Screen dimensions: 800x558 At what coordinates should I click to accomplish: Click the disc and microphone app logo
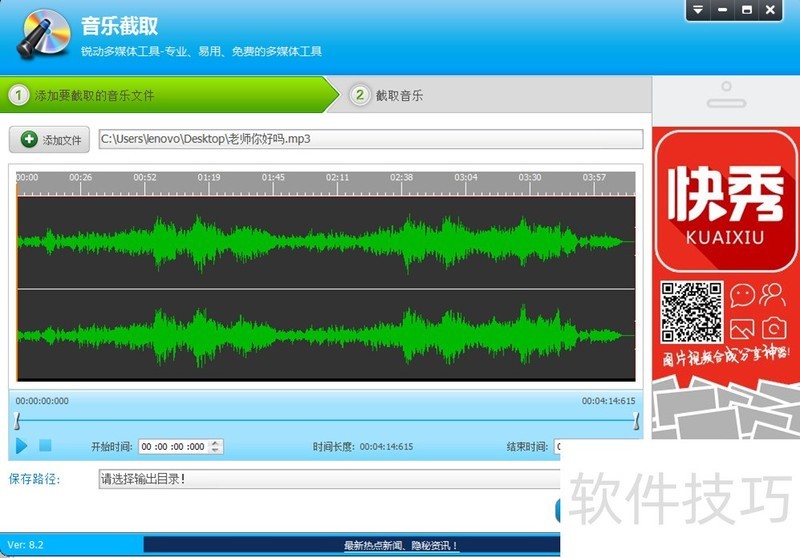click(x=43, y=34)
